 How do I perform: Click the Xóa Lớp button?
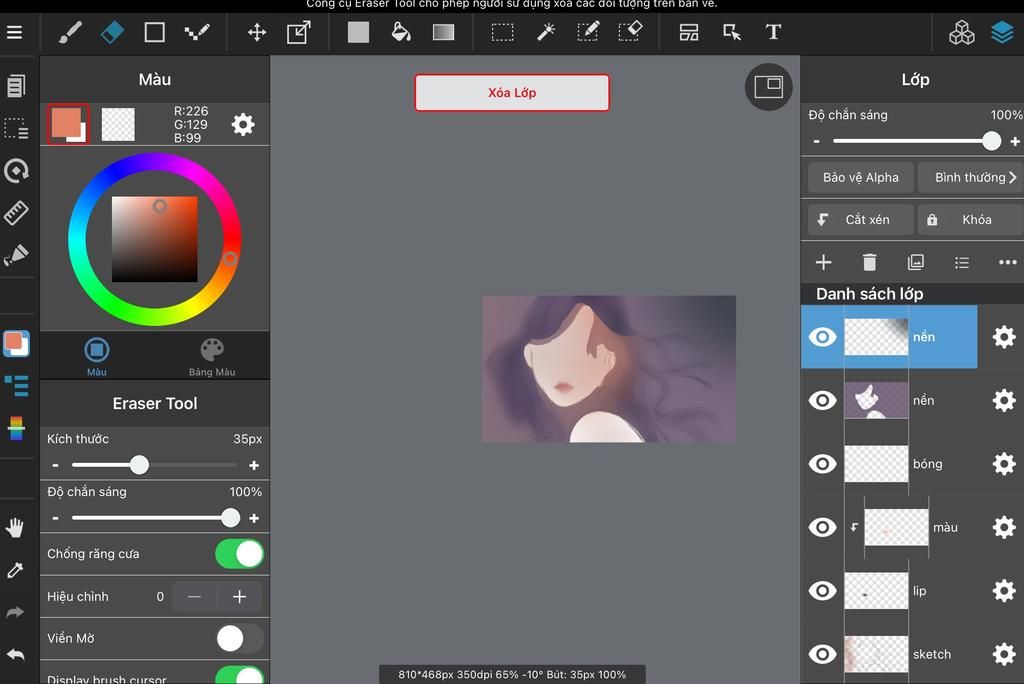tap(512, 93)
